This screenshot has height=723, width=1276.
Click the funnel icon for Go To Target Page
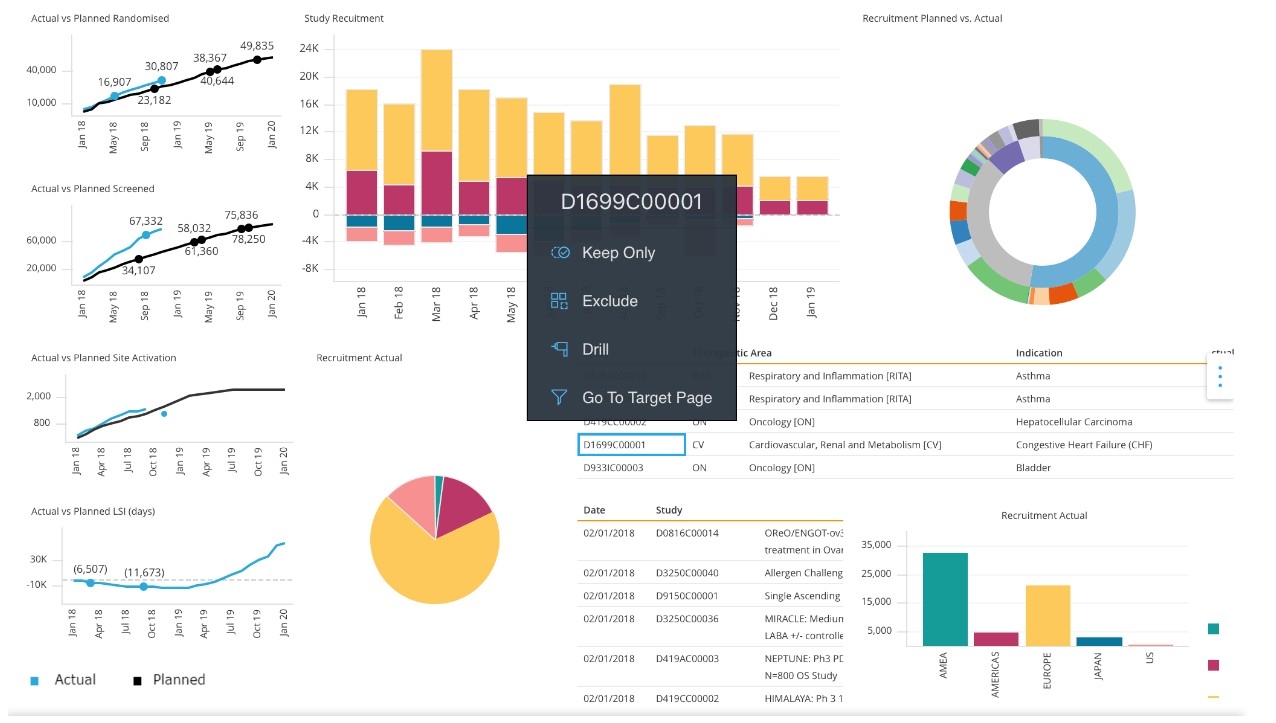click(559, 398)
